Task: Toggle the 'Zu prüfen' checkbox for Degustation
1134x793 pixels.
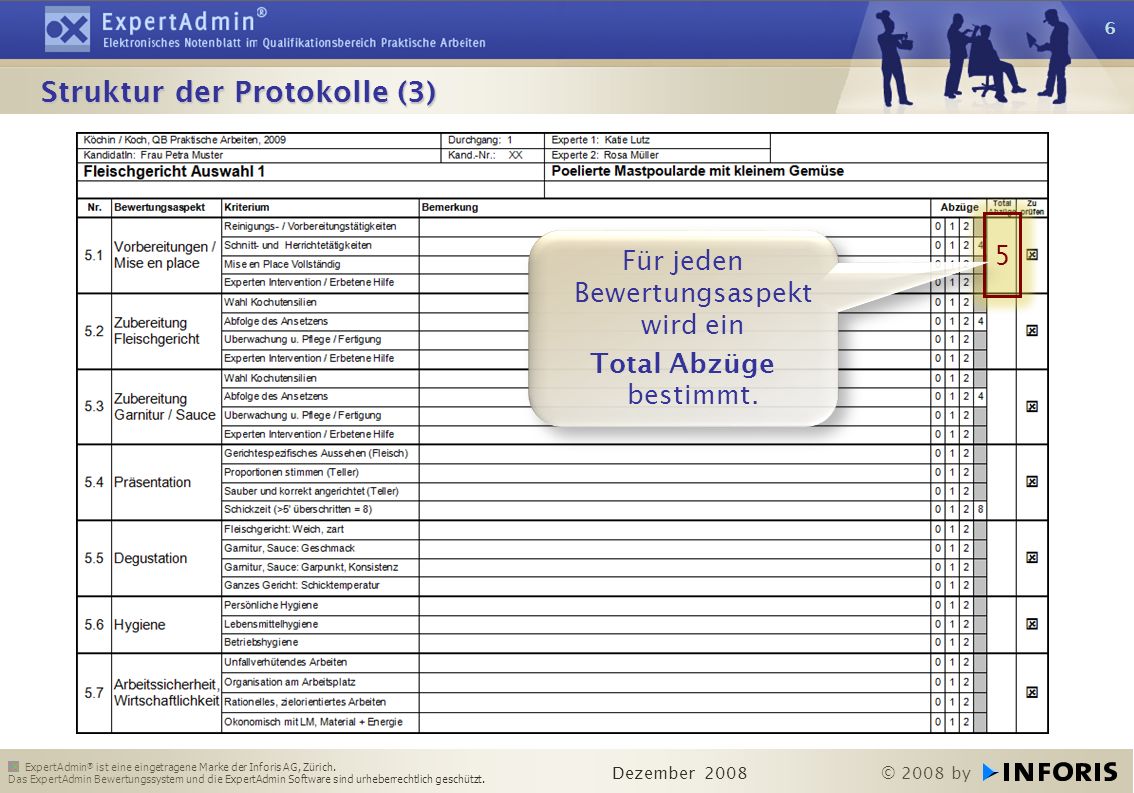Action: pyautogui.click(x=1032, y=558)
